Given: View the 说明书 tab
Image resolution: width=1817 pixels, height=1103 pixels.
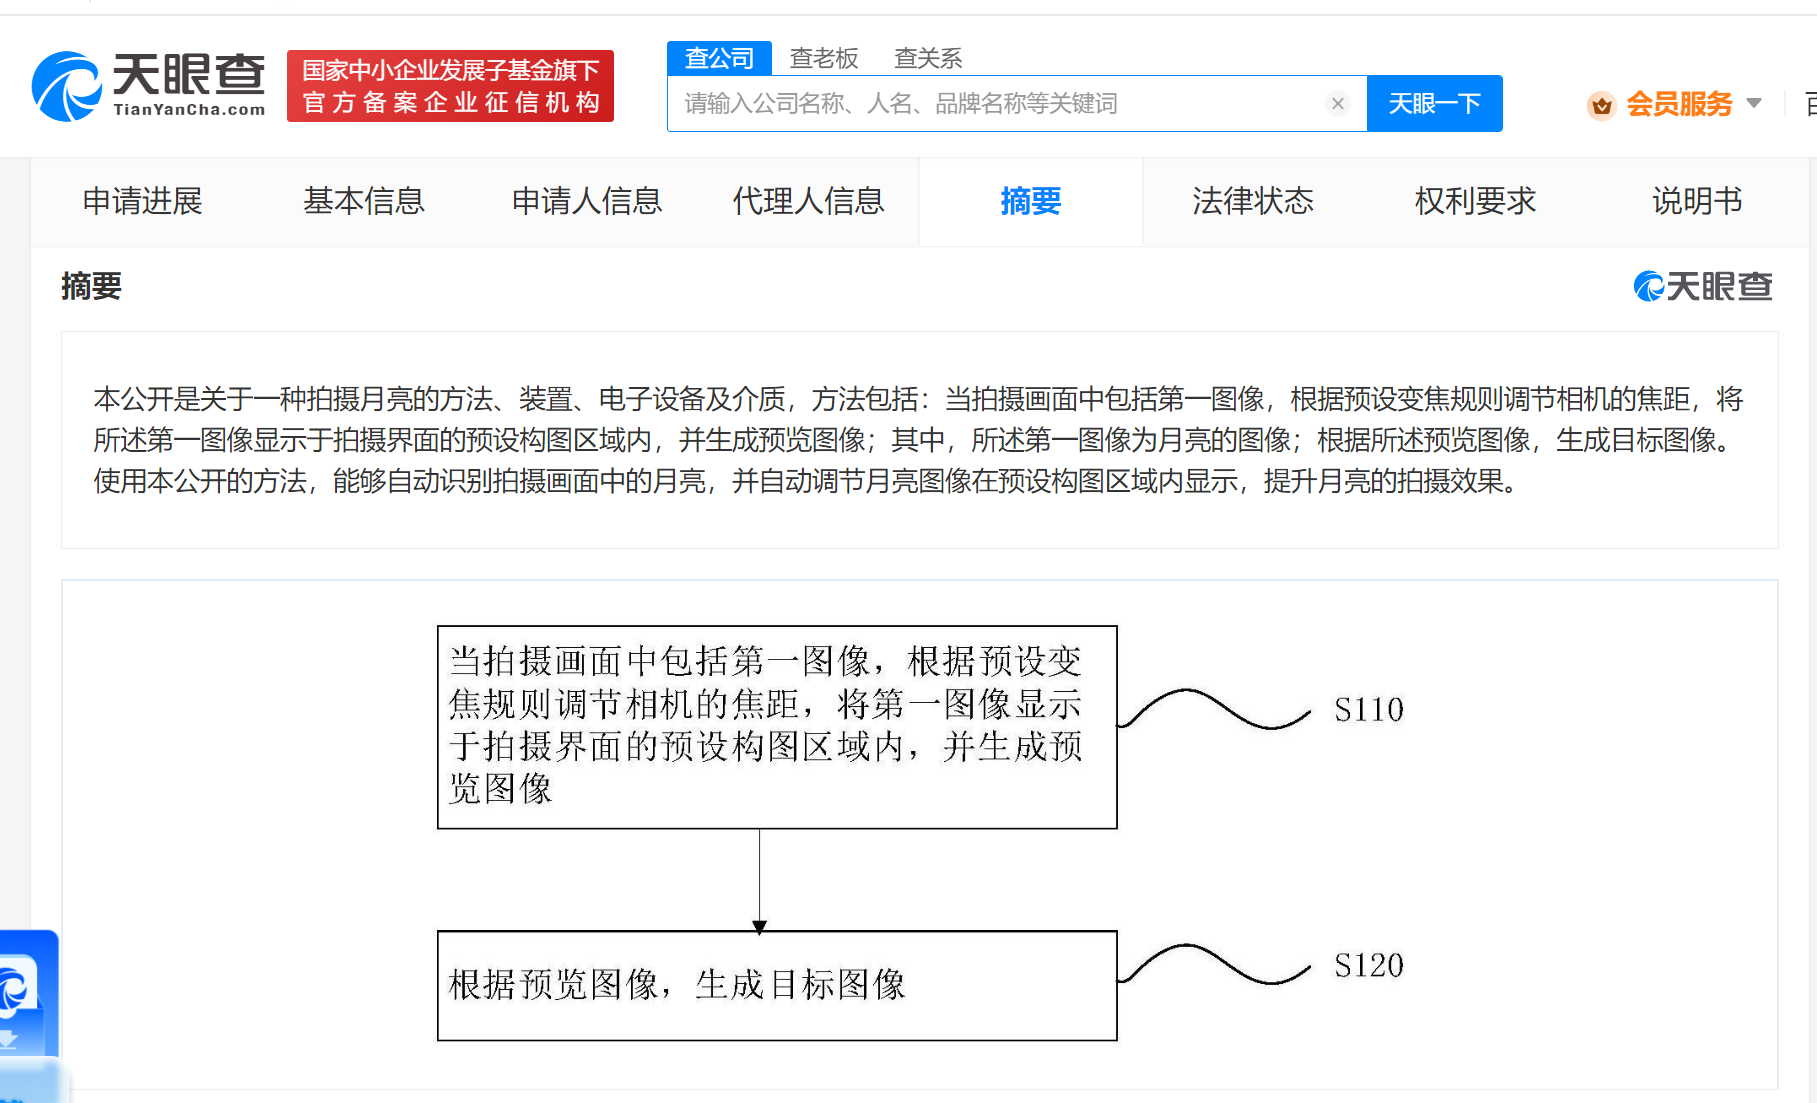Looking at the screenshot, I should [x=1696, y=202].
